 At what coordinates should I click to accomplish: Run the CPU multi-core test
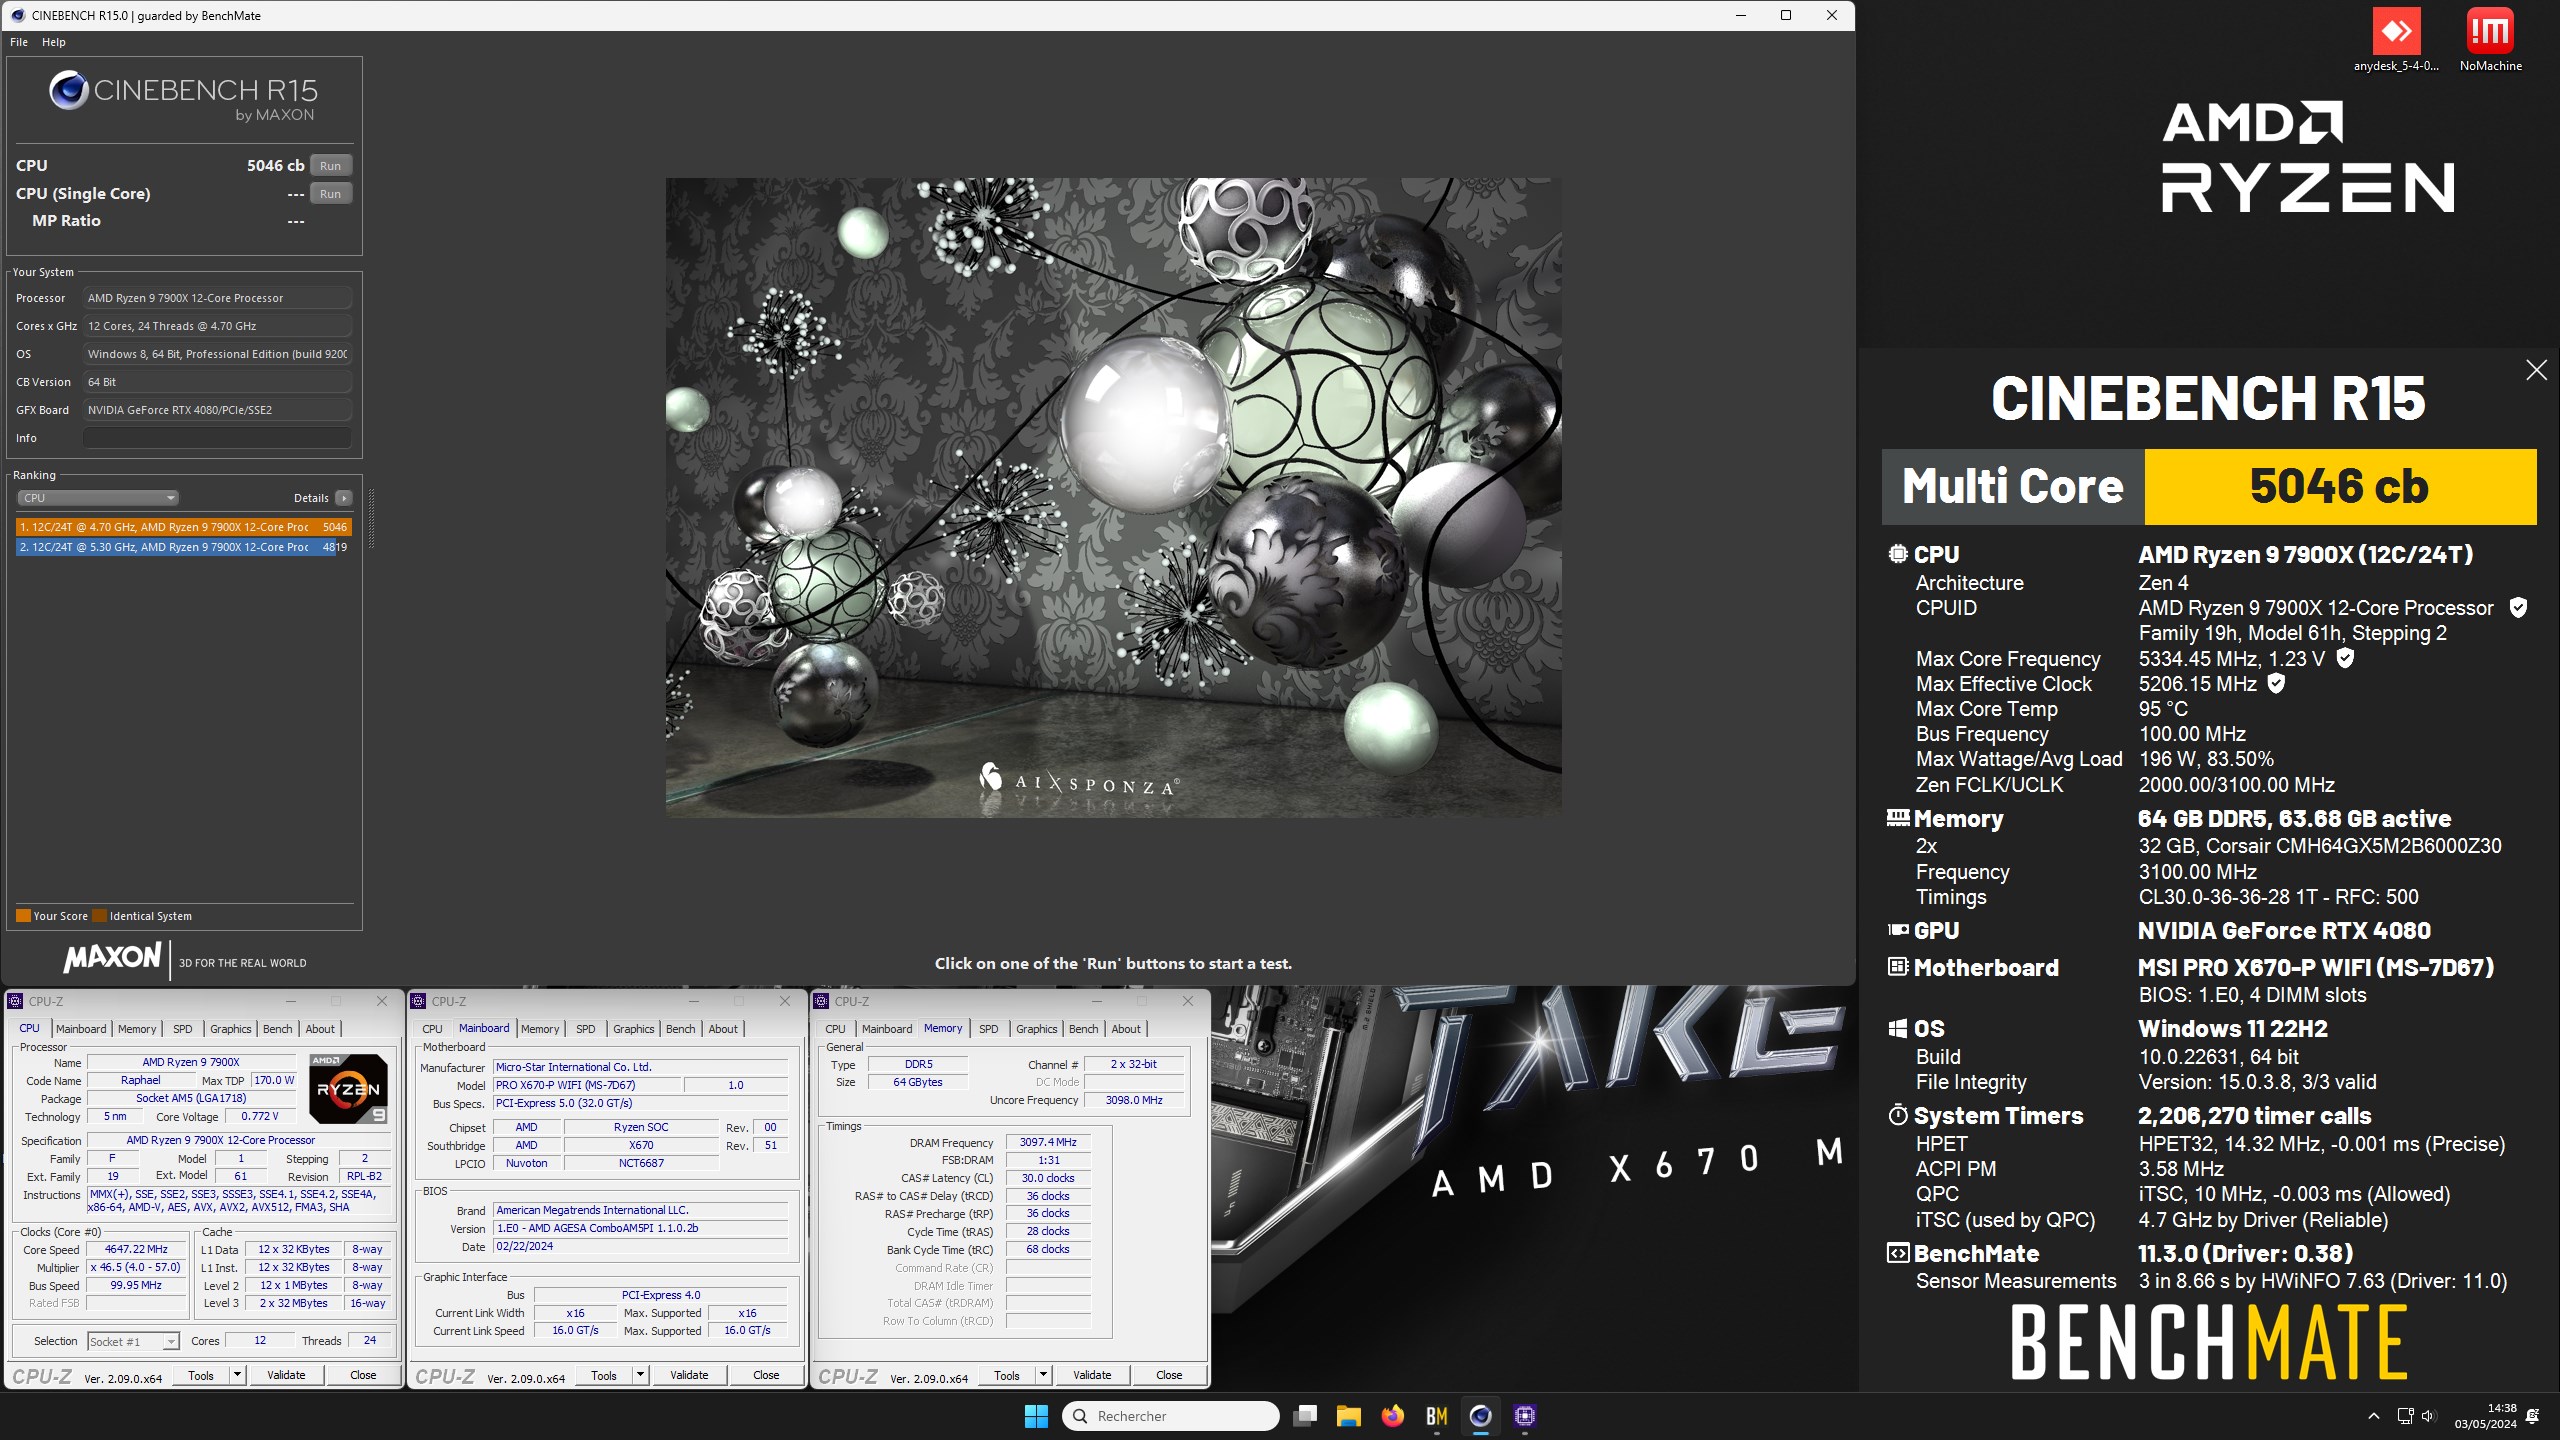[x=330, y=165]
